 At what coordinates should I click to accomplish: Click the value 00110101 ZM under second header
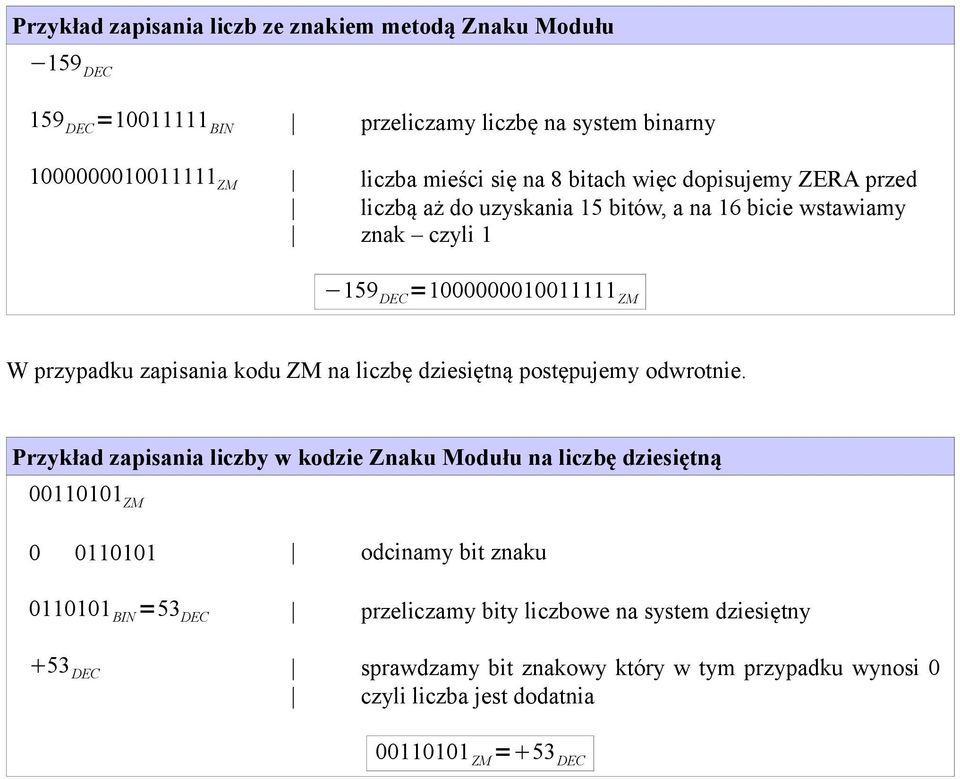pos(86,495)
